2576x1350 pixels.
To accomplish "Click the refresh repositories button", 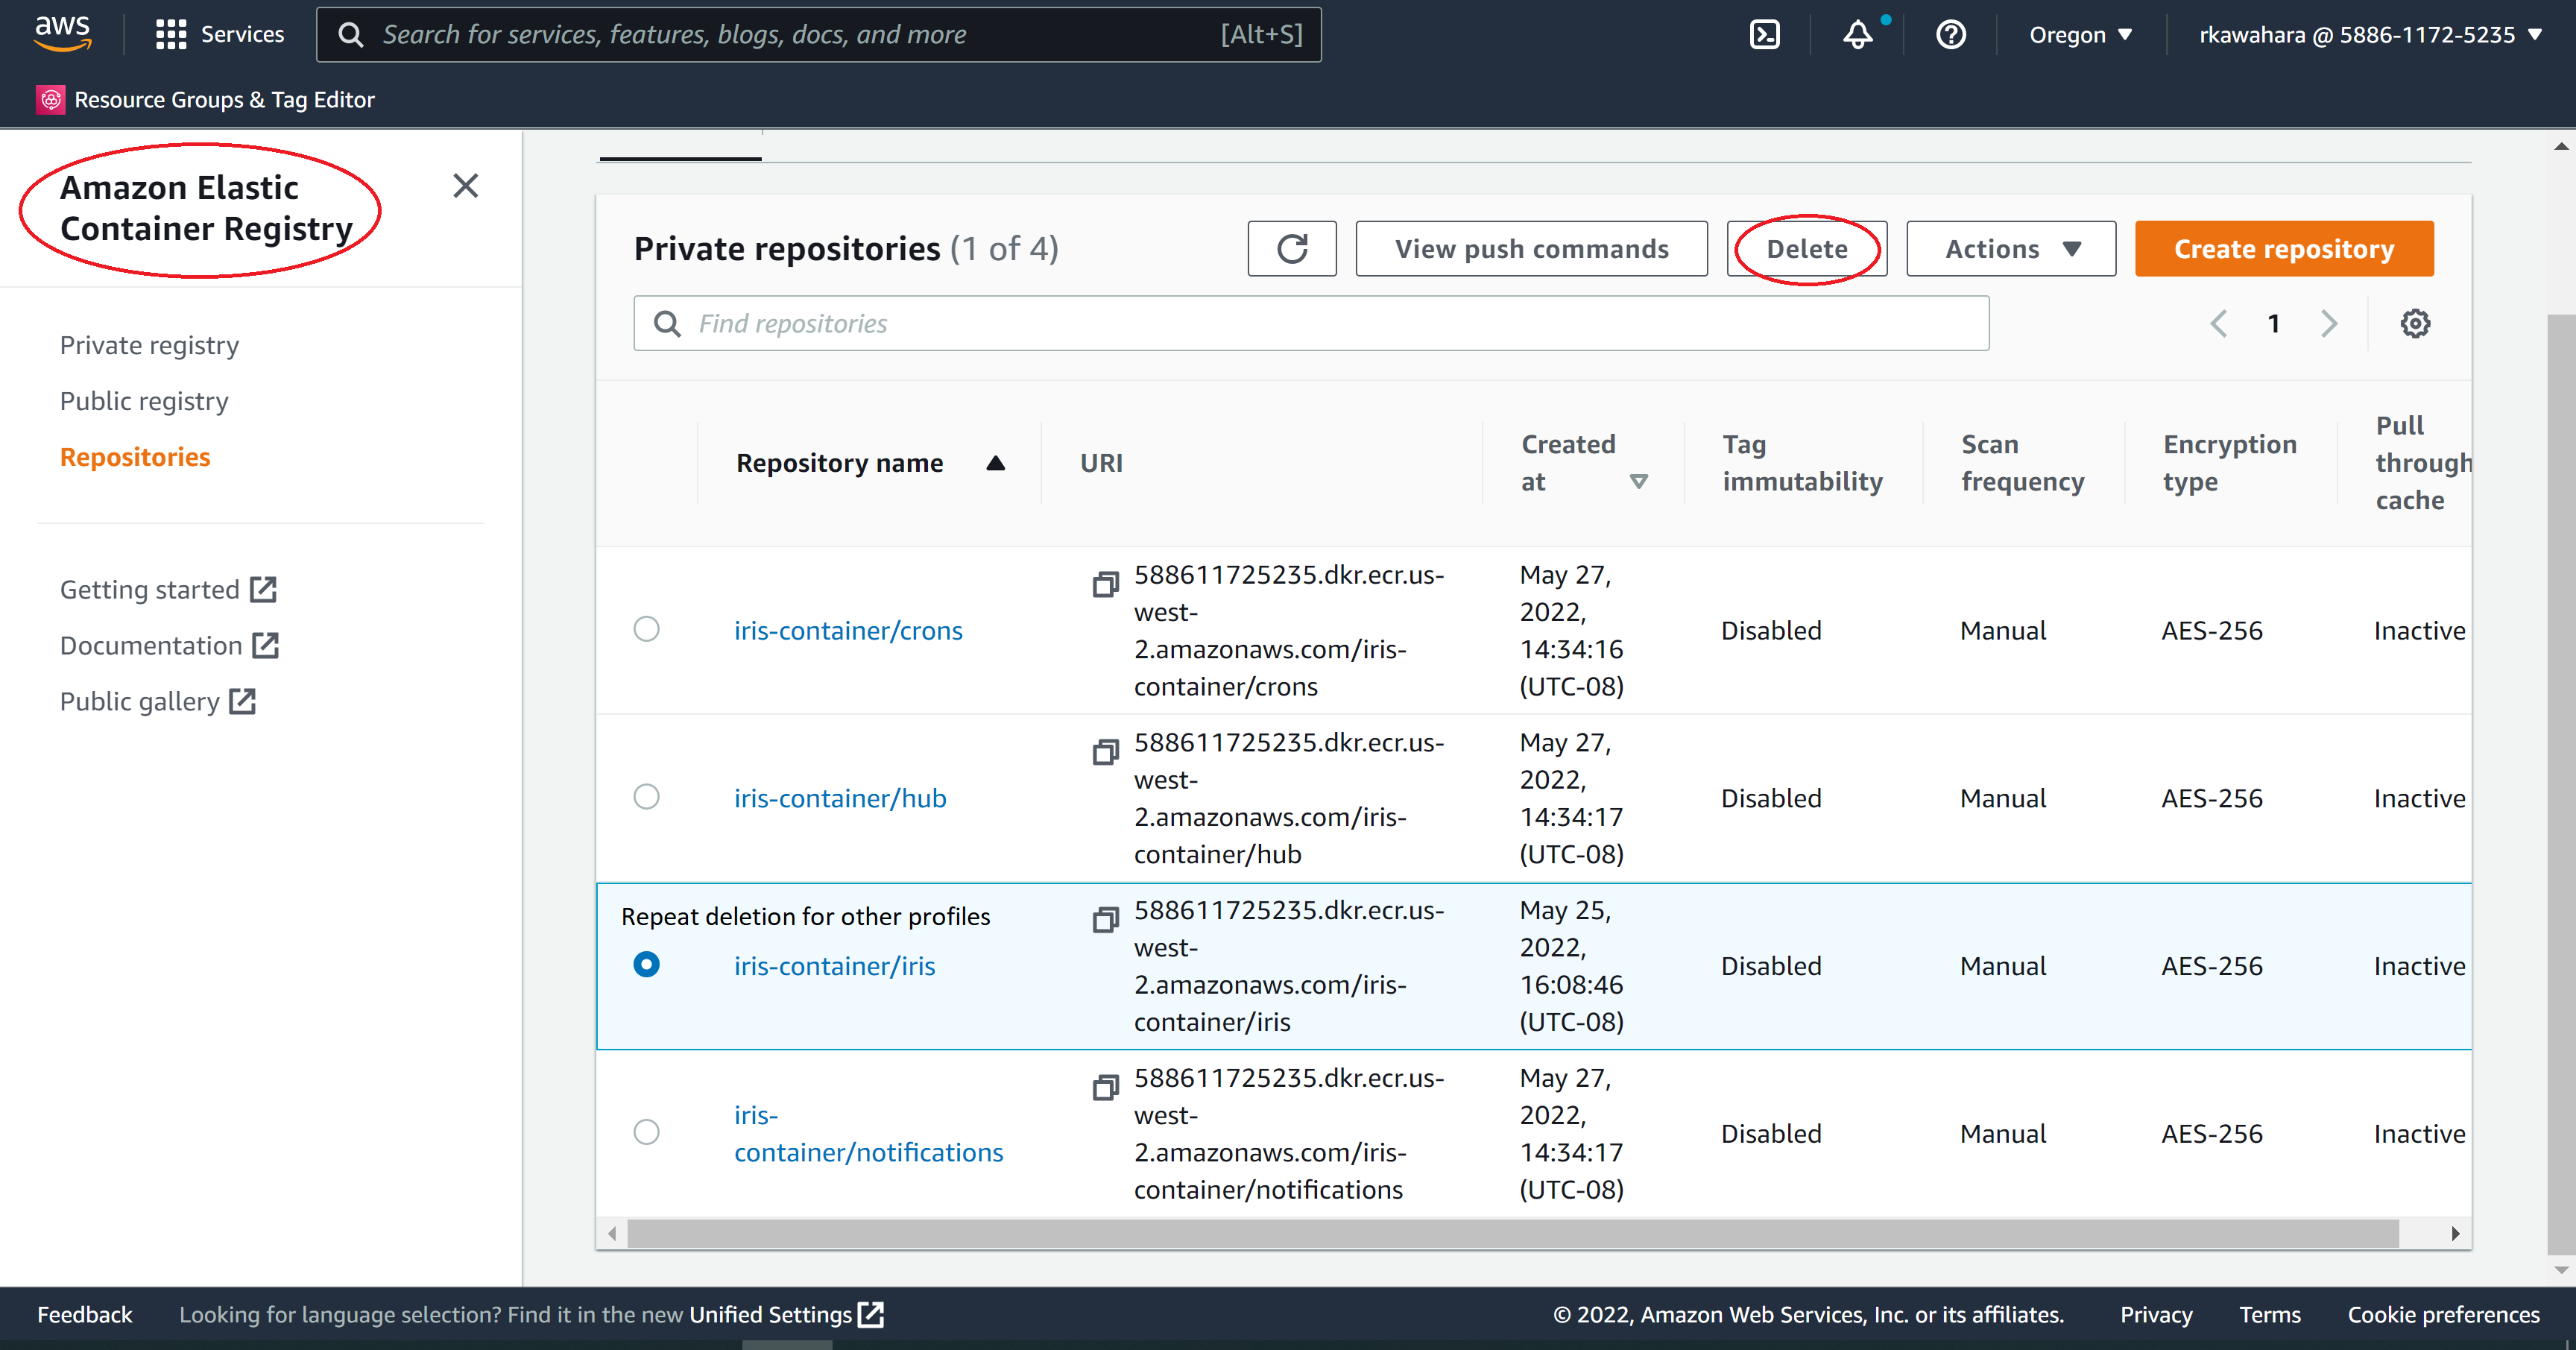I will tap(1291, 249).
